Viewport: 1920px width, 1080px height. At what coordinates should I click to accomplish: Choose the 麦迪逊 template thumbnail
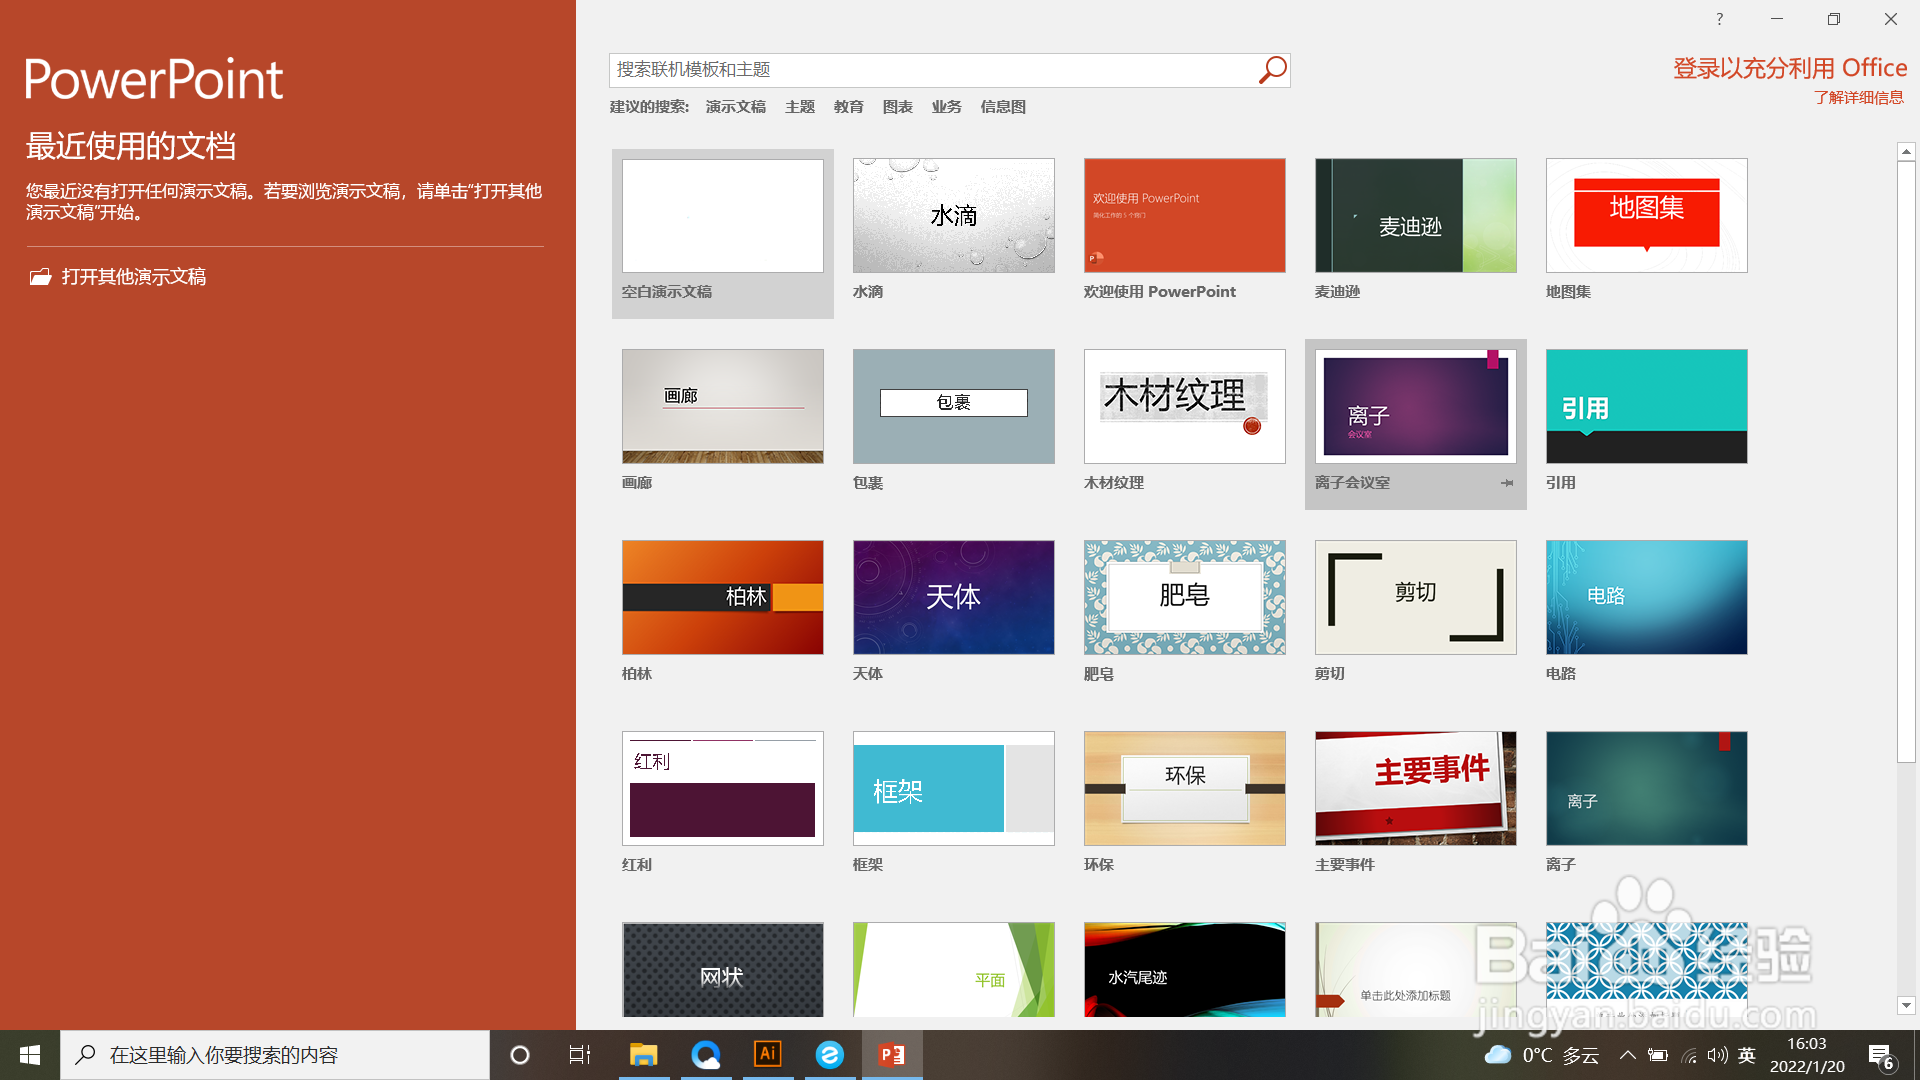point(1416,216)
